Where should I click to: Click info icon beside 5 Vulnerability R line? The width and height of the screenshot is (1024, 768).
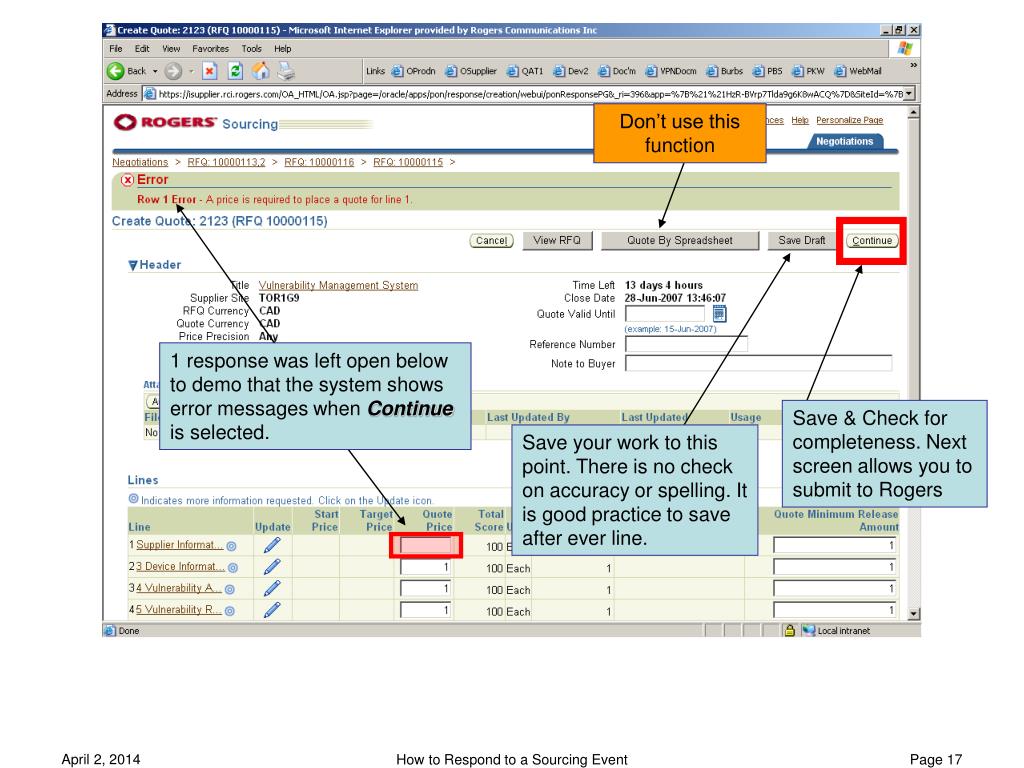[x=230, y=611]
